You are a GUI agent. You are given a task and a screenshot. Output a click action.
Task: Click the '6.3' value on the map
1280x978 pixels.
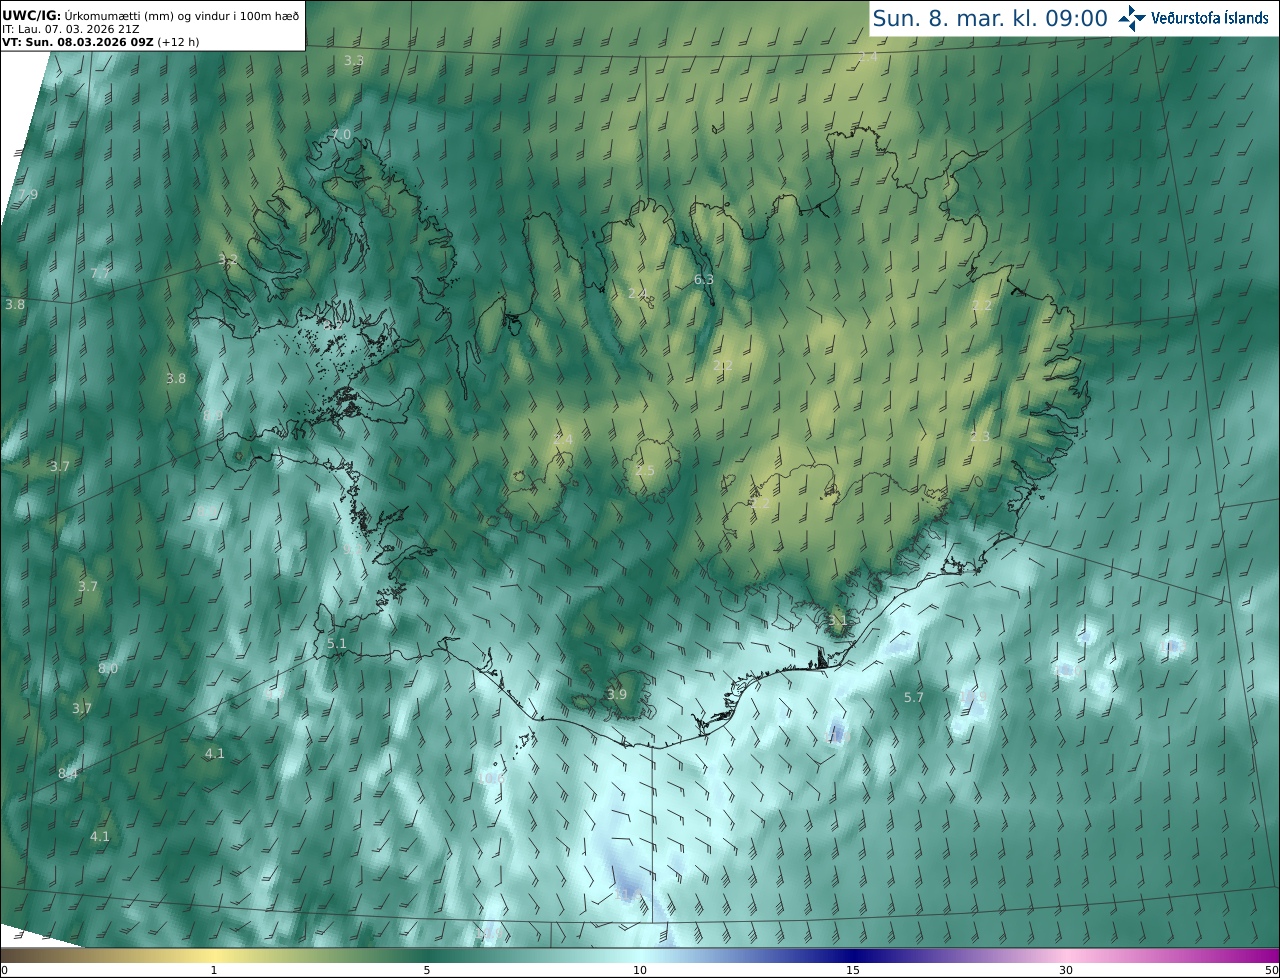[x=704, y=280]
